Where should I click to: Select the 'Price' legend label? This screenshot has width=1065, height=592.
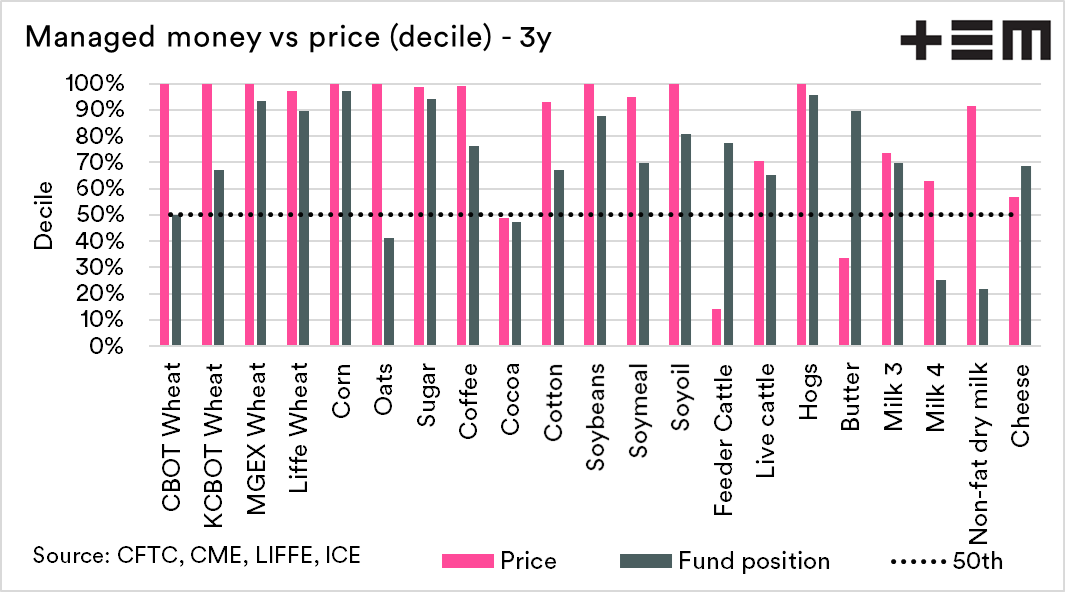pos(529,560)
